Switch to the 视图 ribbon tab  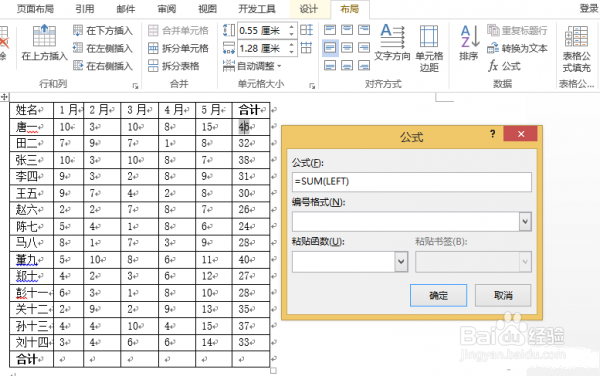208,8
